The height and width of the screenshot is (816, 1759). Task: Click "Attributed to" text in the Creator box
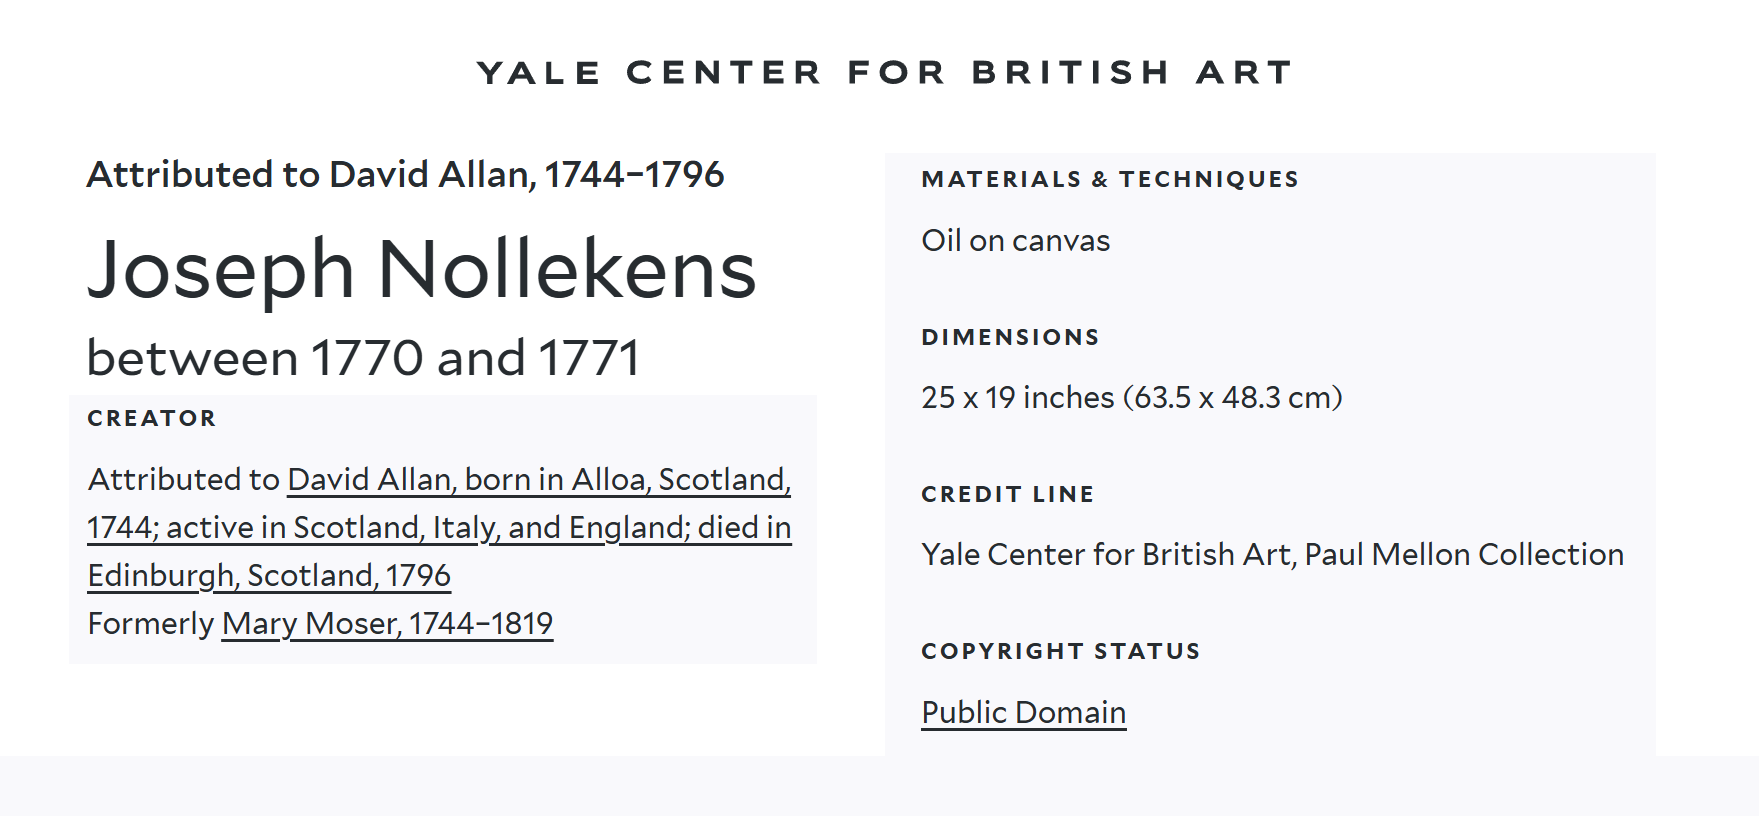click(184, 480)
